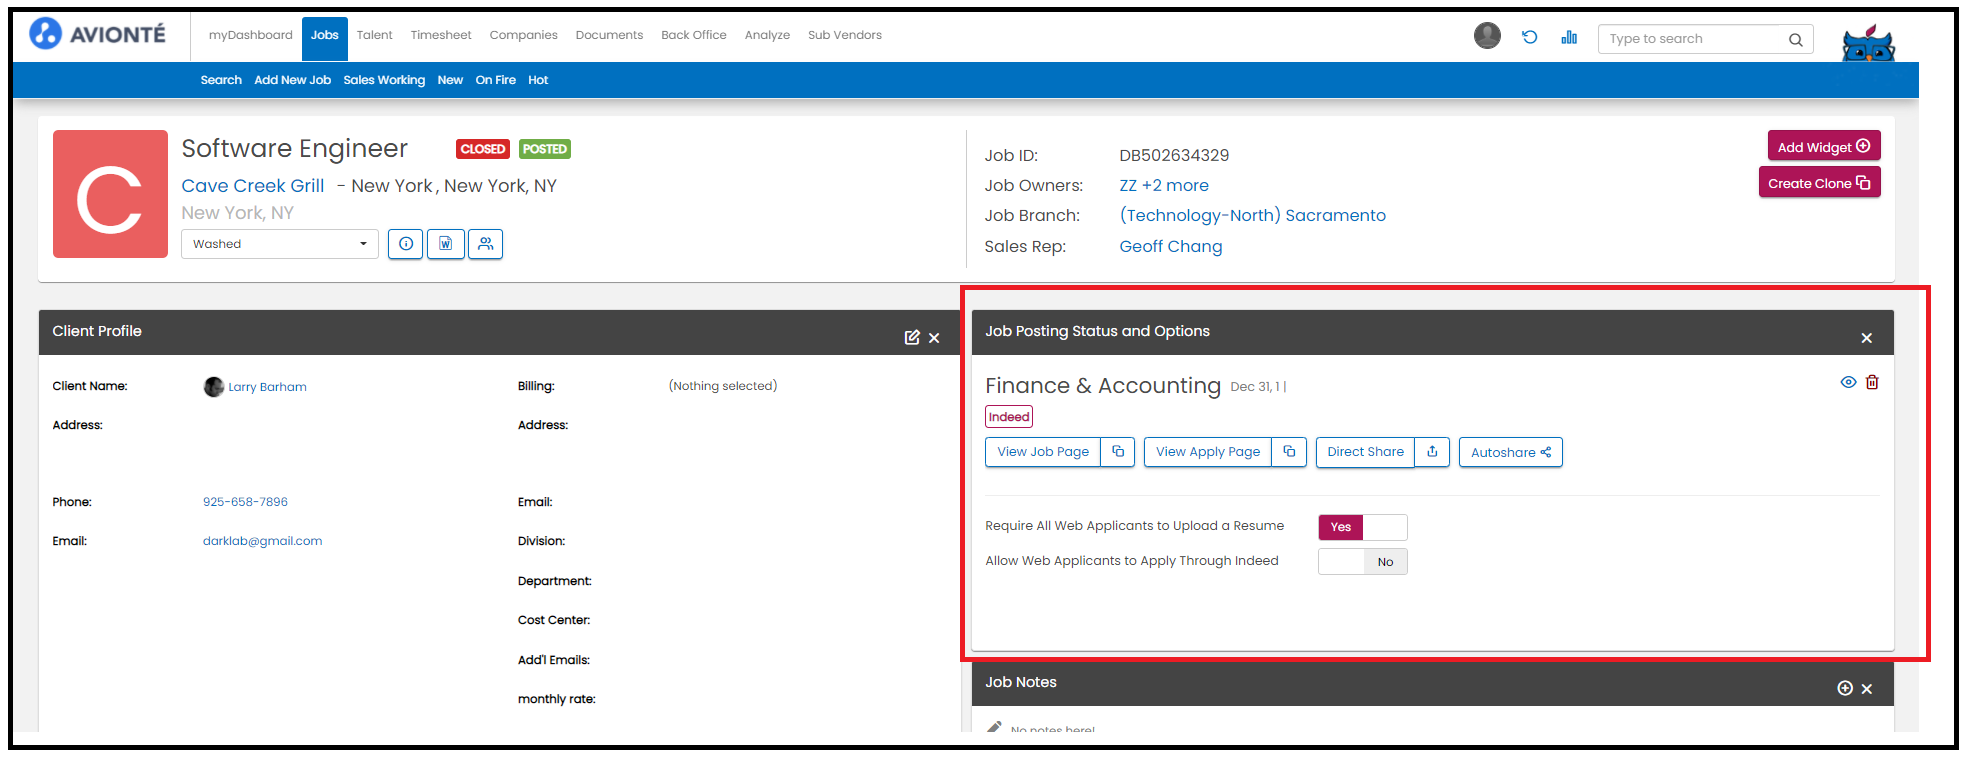Screen dimensions: 1969x759
Task: Delete the Finance & Accounting posting
Action: coord(1872,382)
